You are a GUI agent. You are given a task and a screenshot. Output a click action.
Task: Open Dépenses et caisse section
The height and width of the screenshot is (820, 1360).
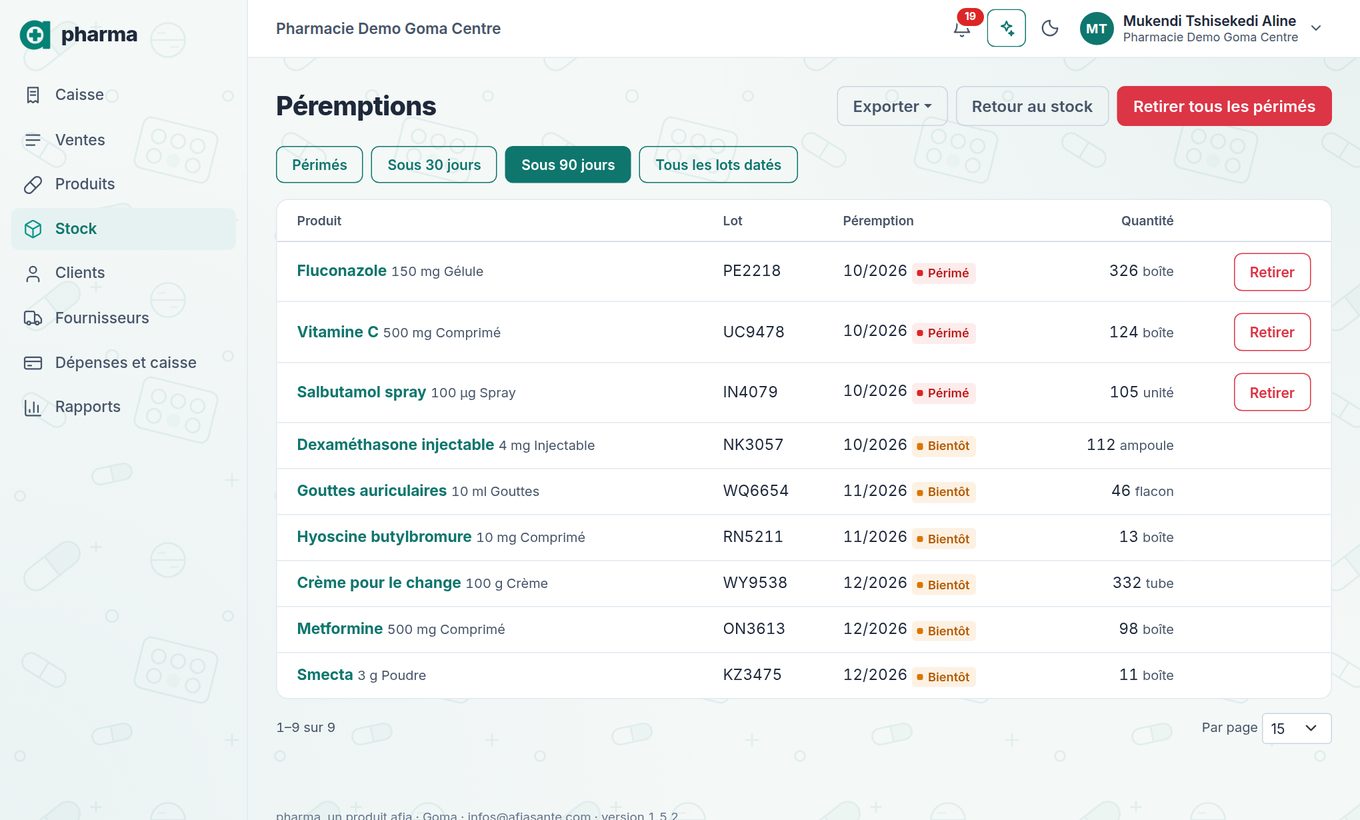pyautogui.click(x=124, y=363)
